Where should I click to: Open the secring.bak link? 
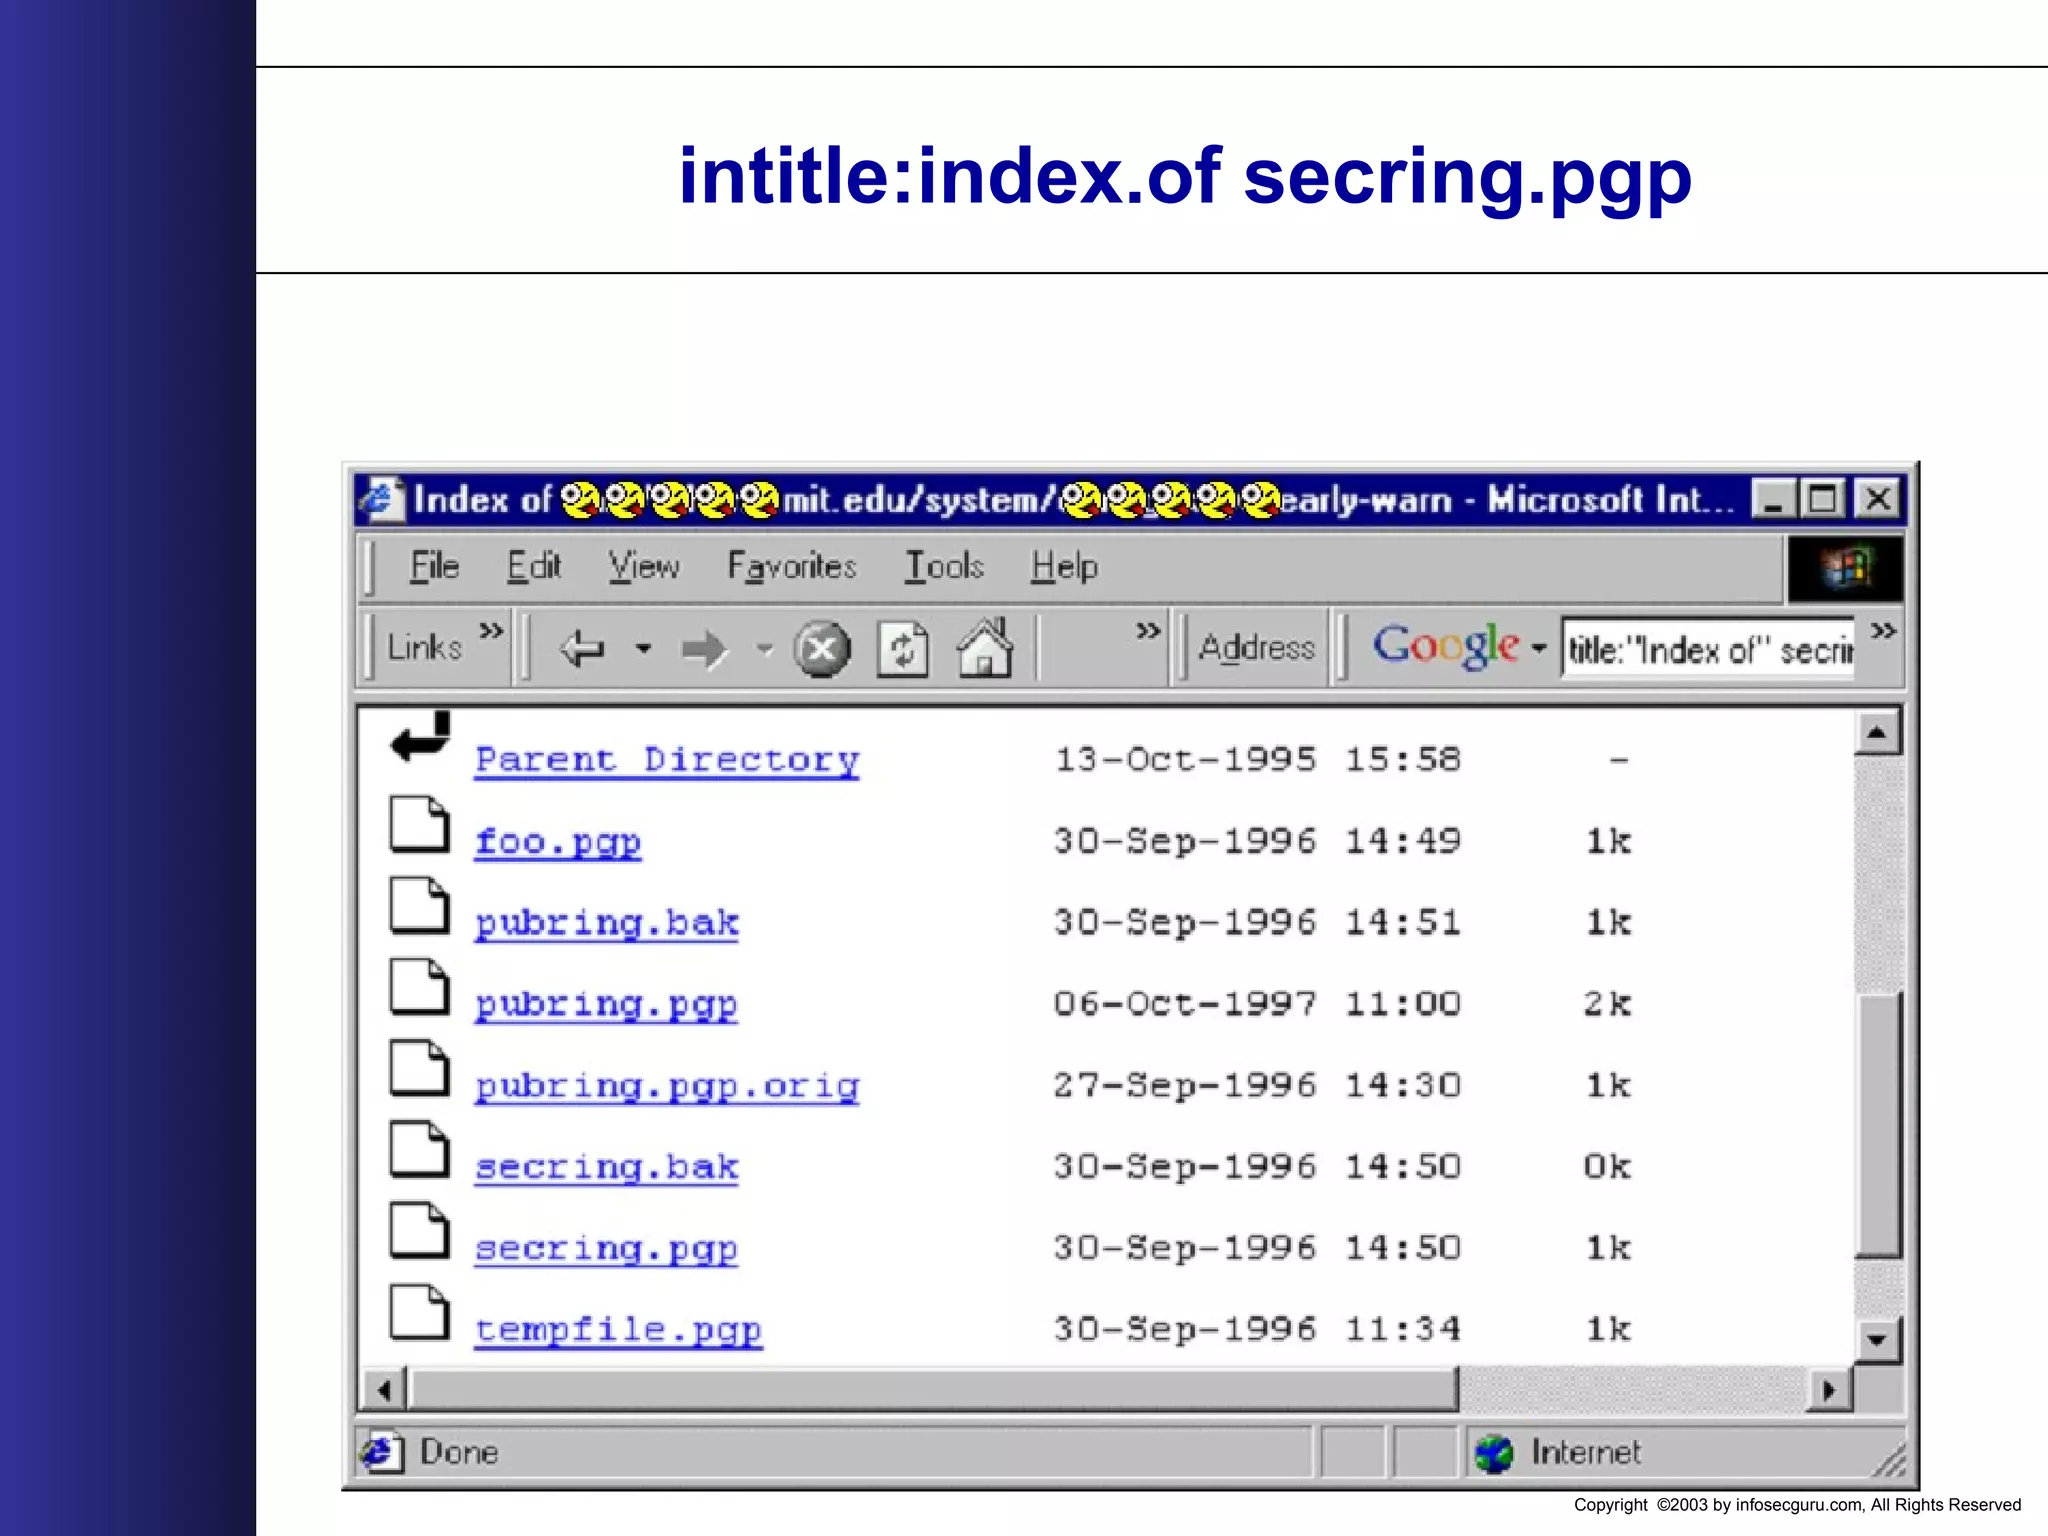[x=606, y=1167]
